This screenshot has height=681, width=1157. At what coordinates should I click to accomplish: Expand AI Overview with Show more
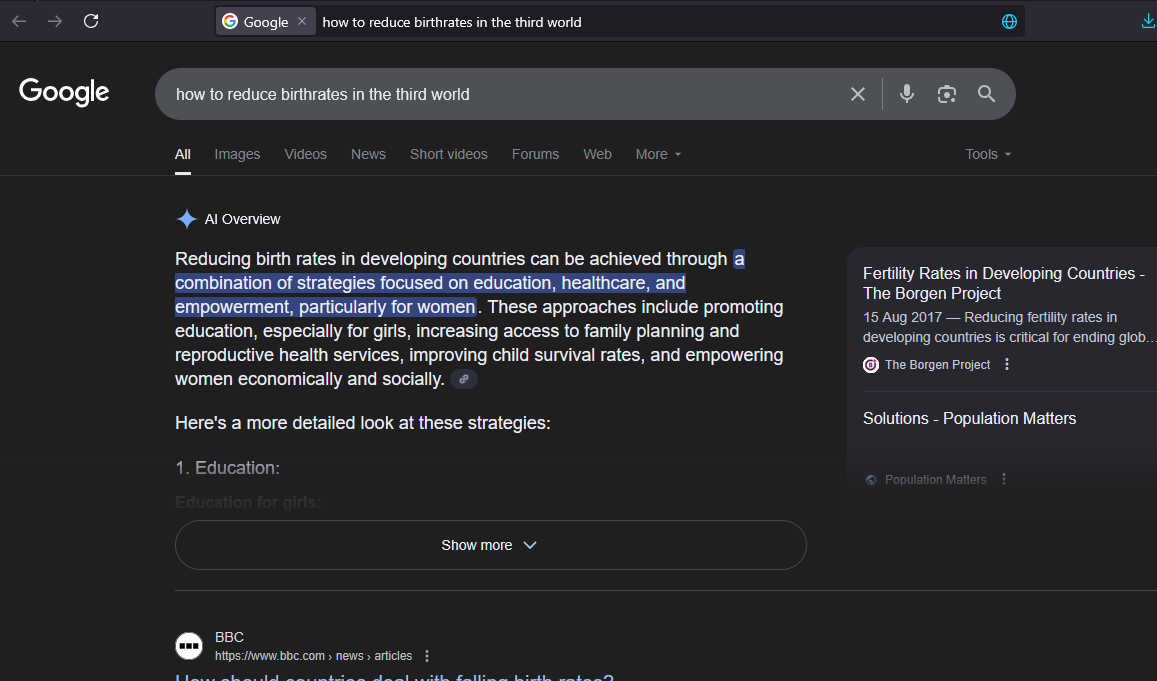tap(491, 545)
